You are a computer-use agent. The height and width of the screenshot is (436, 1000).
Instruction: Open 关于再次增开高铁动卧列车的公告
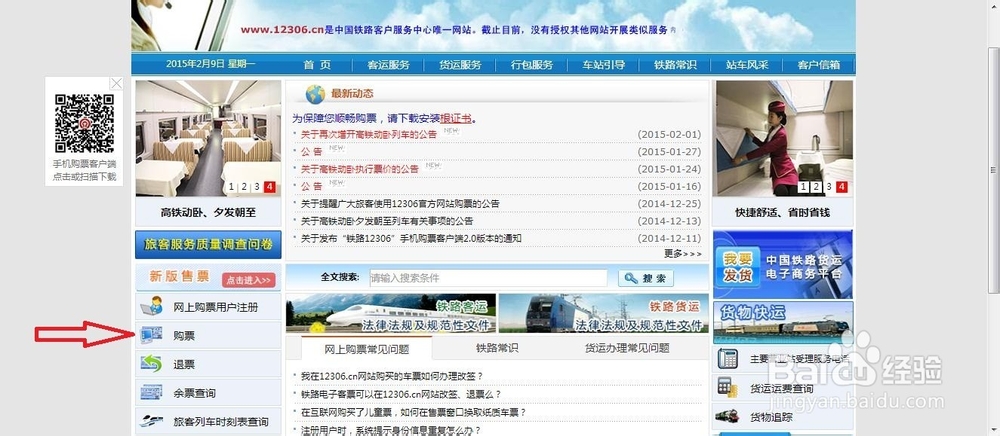click(x=369, y=134)
